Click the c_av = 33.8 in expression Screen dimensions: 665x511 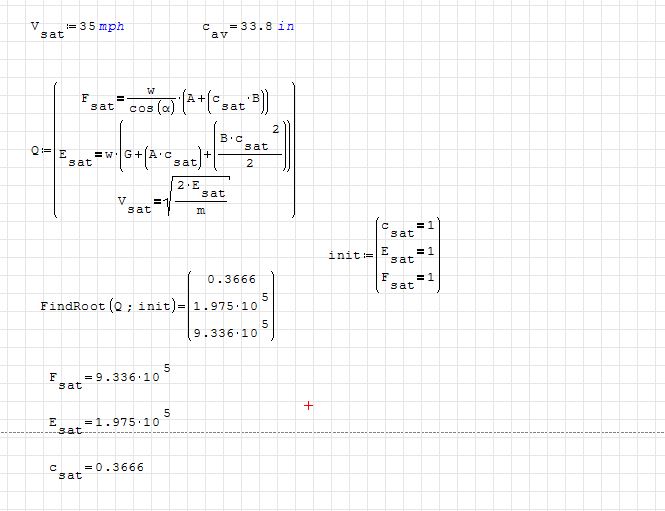(x=247, y=28)
